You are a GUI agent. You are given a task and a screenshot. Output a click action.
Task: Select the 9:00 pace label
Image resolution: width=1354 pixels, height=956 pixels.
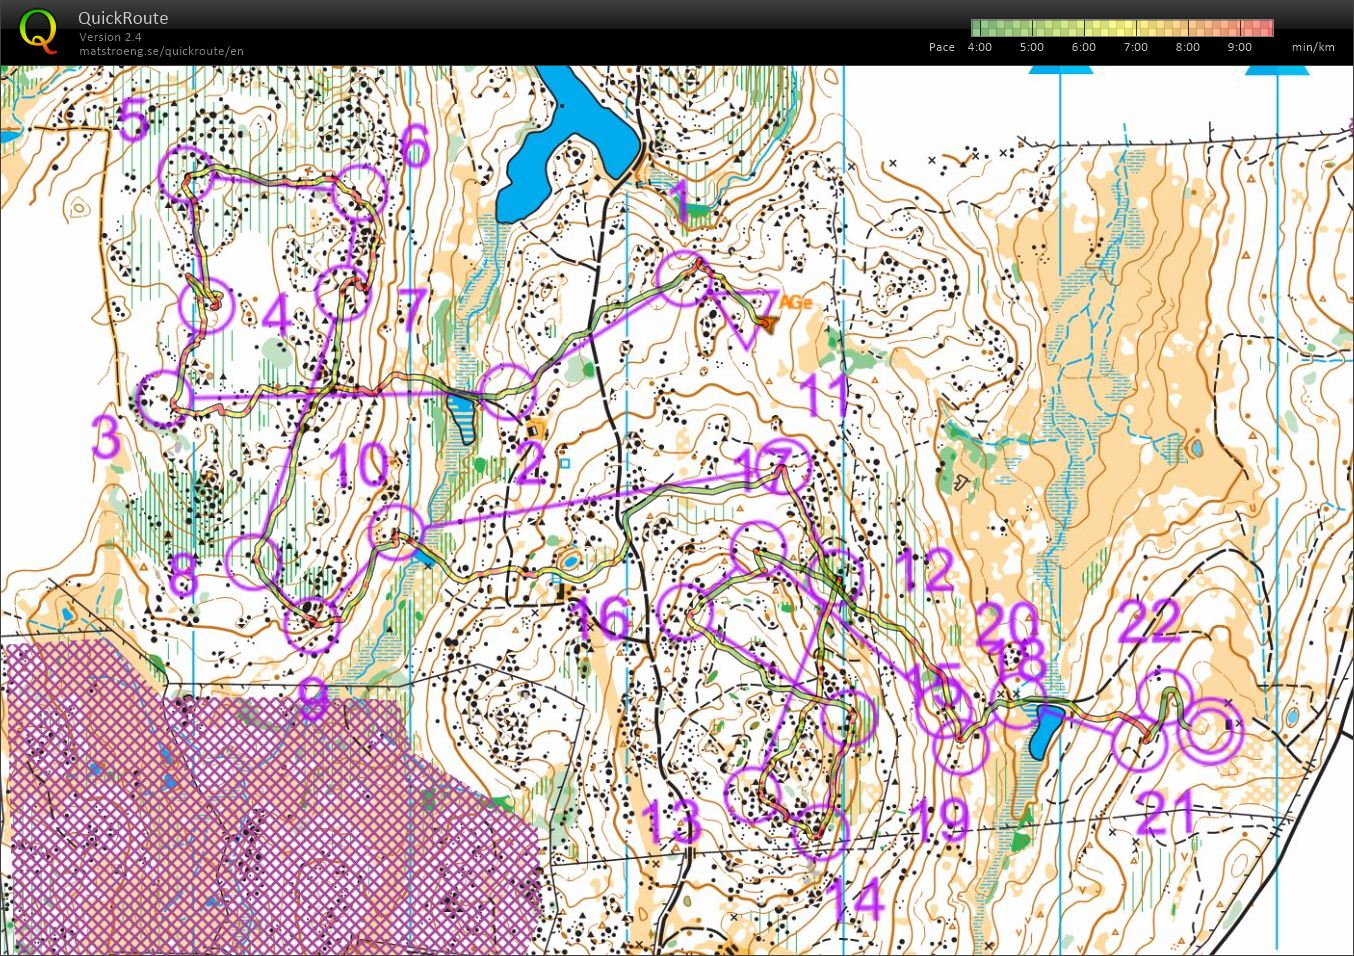tap(1239, 47)
